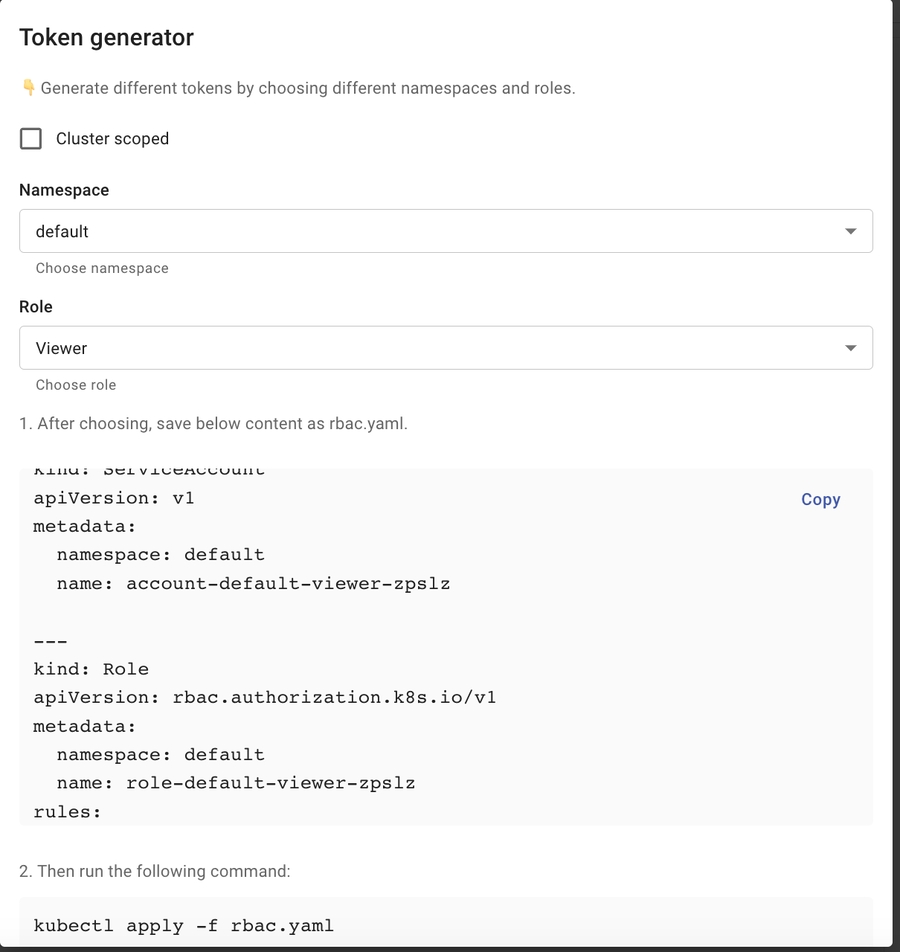Click the "Choose role" helper text
The height and width of the screenshot is (952, 900).
[76, 385]
